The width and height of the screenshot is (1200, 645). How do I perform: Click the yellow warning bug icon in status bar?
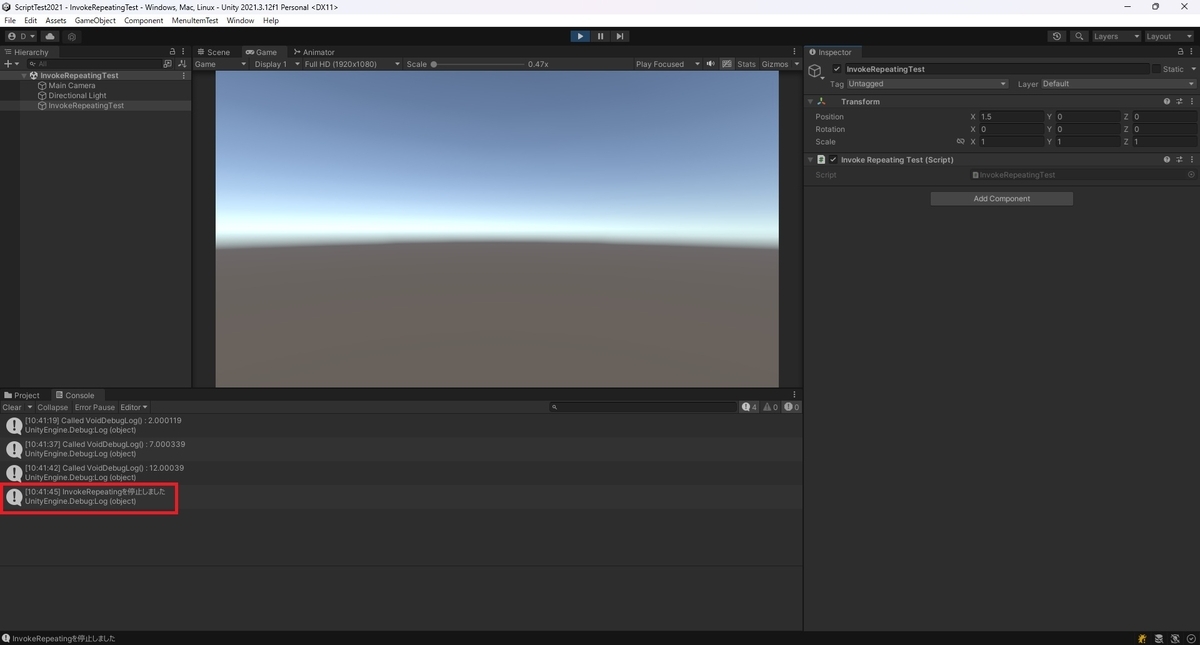1141,638
